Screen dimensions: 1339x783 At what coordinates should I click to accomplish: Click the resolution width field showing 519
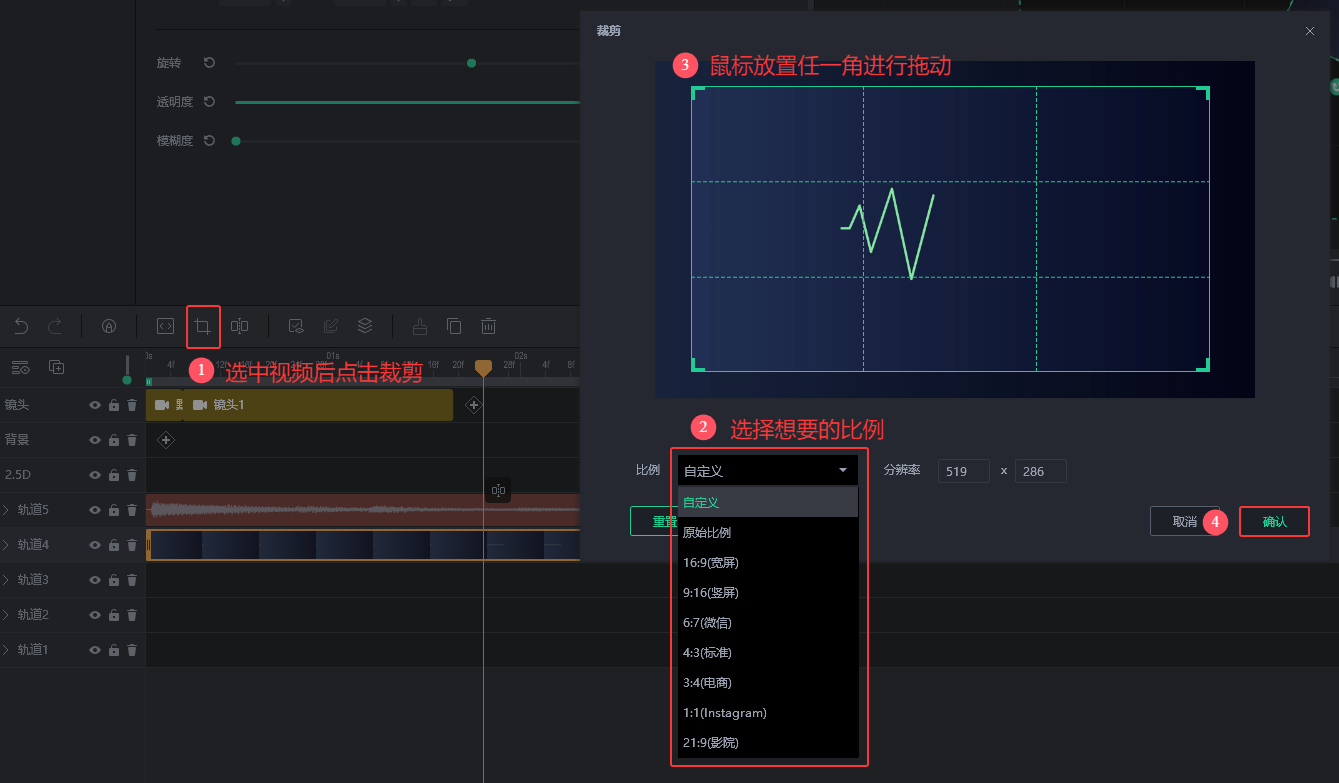(x=963, y=471)
